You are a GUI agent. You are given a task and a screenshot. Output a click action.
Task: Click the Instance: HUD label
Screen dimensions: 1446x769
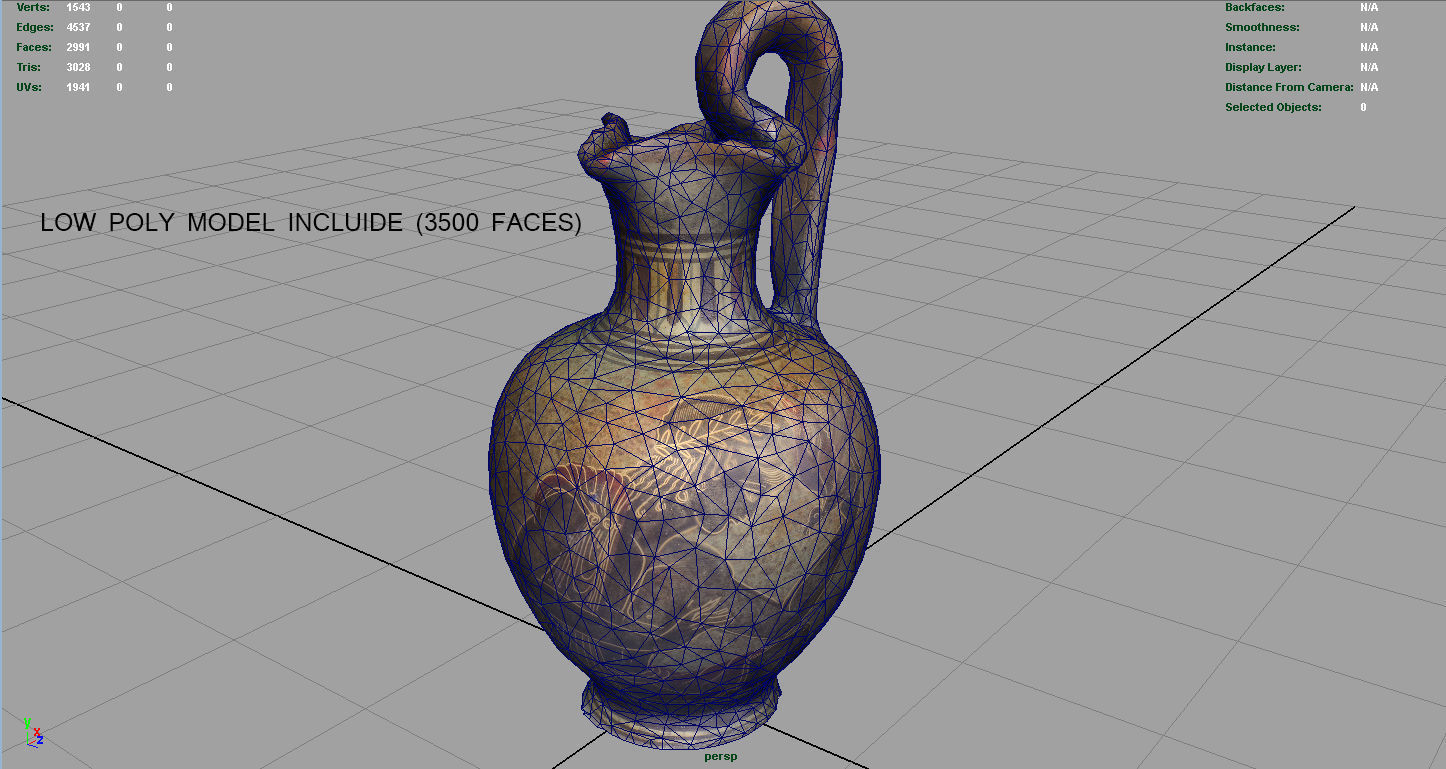pos(1250,47)
